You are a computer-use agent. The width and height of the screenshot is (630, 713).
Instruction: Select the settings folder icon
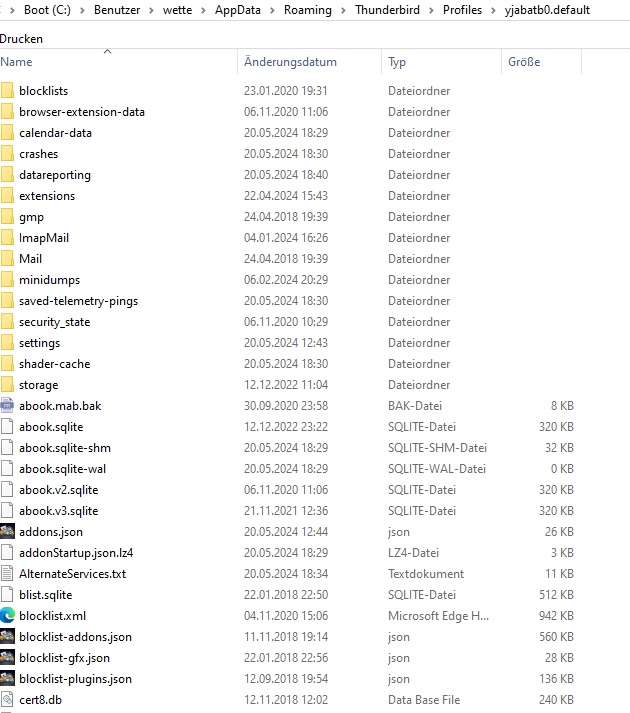tap(7, 342)
